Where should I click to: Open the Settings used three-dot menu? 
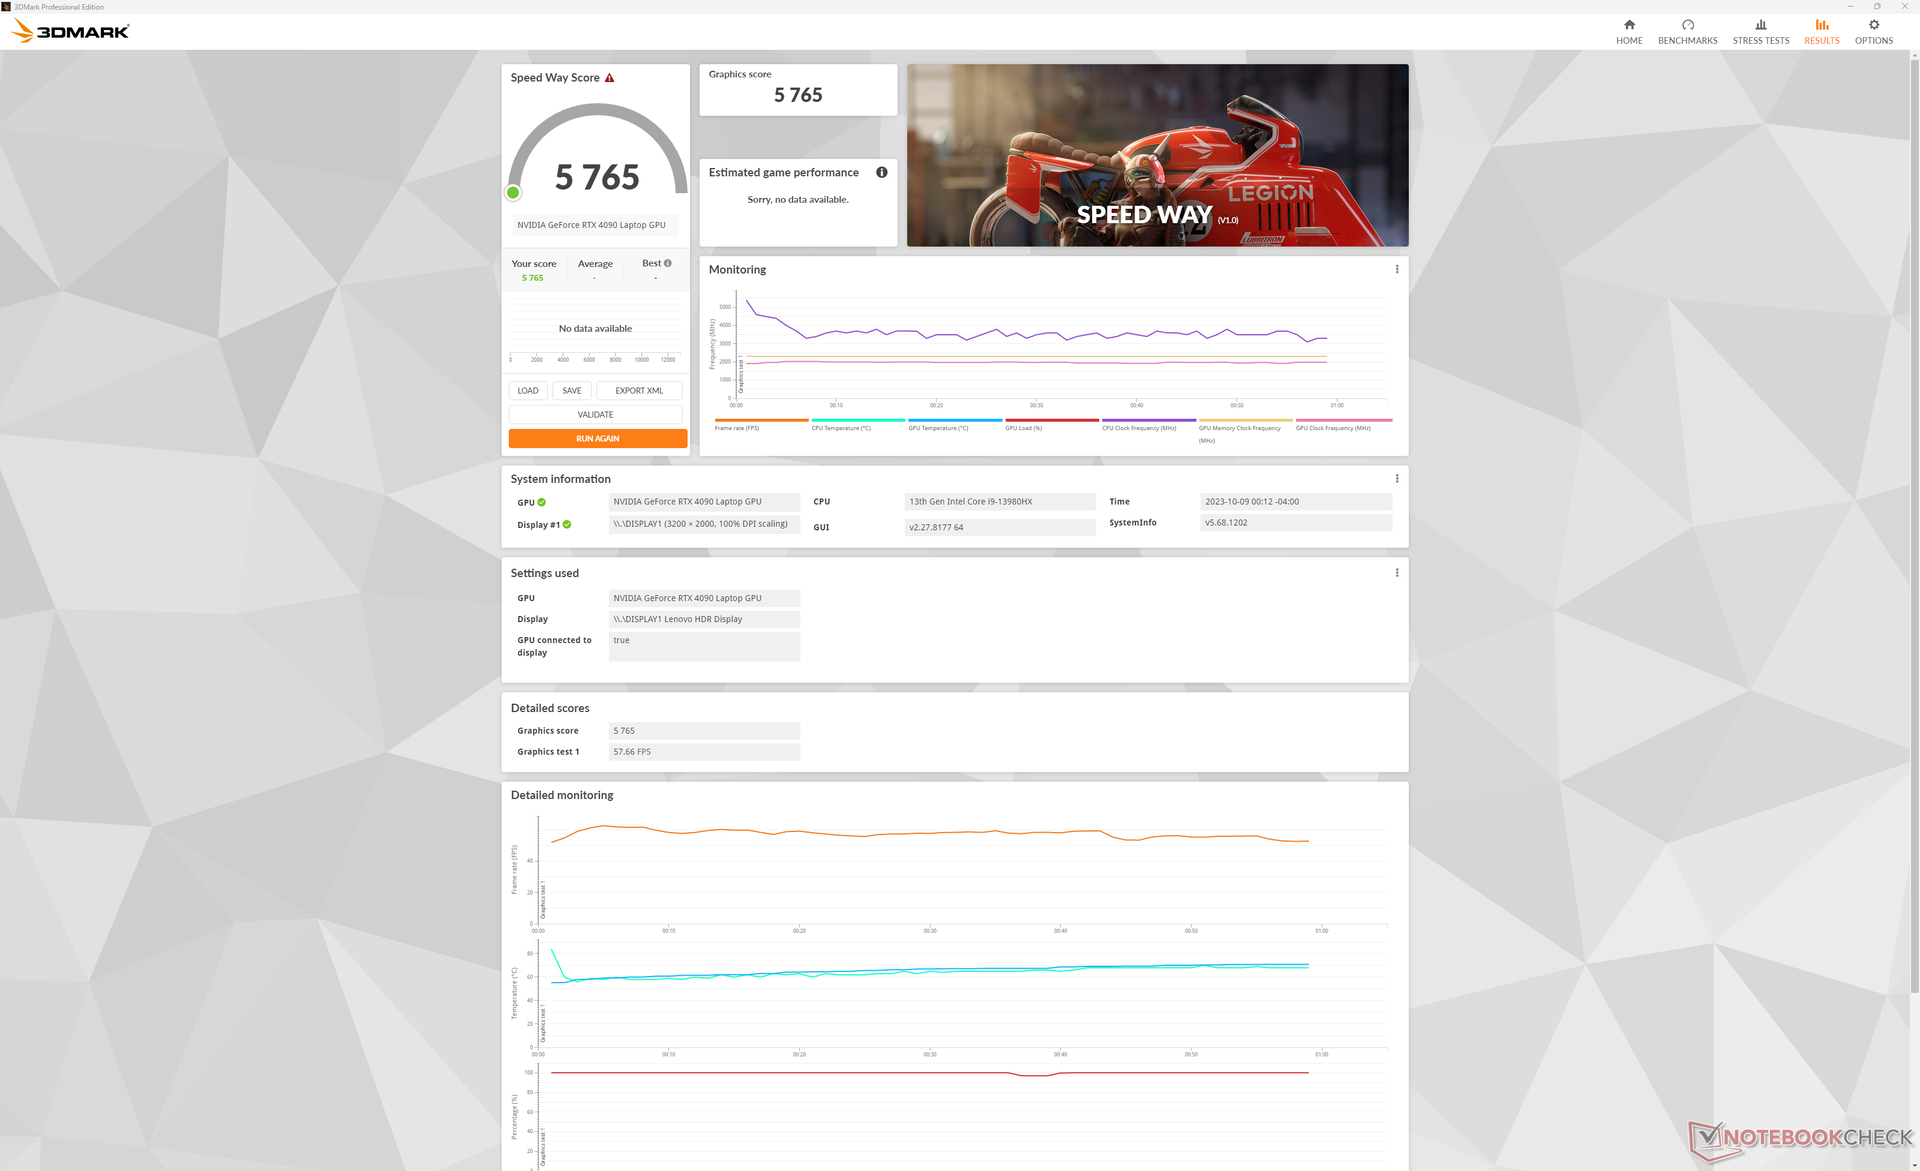tap(1396, 573)
